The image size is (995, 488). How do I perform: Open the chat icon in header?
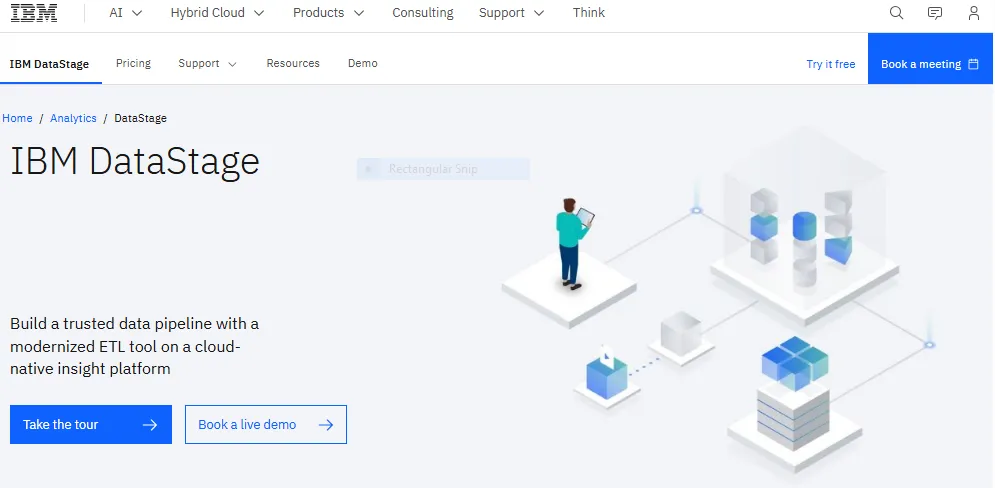point(935,13)
